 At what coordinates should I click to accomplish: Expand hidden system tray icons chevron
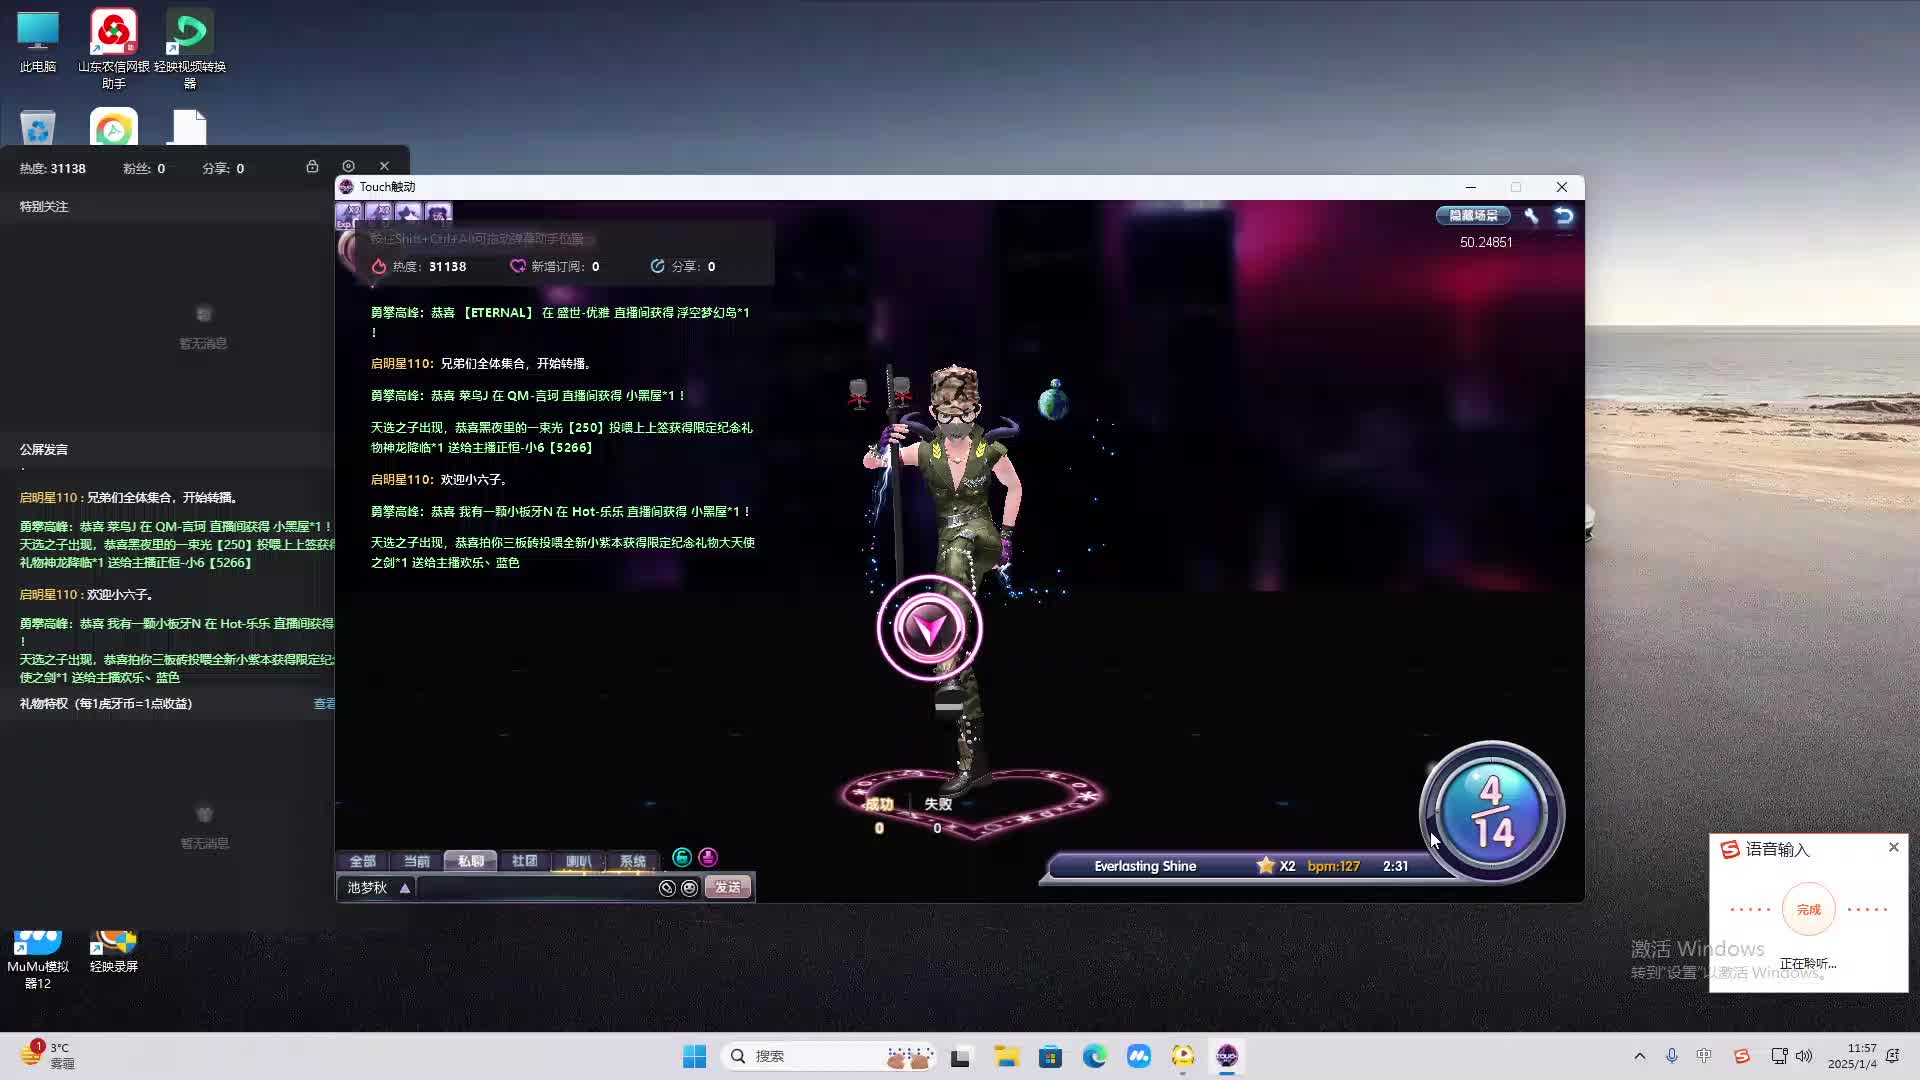pyautogui.click(x=1639, y=1056)
